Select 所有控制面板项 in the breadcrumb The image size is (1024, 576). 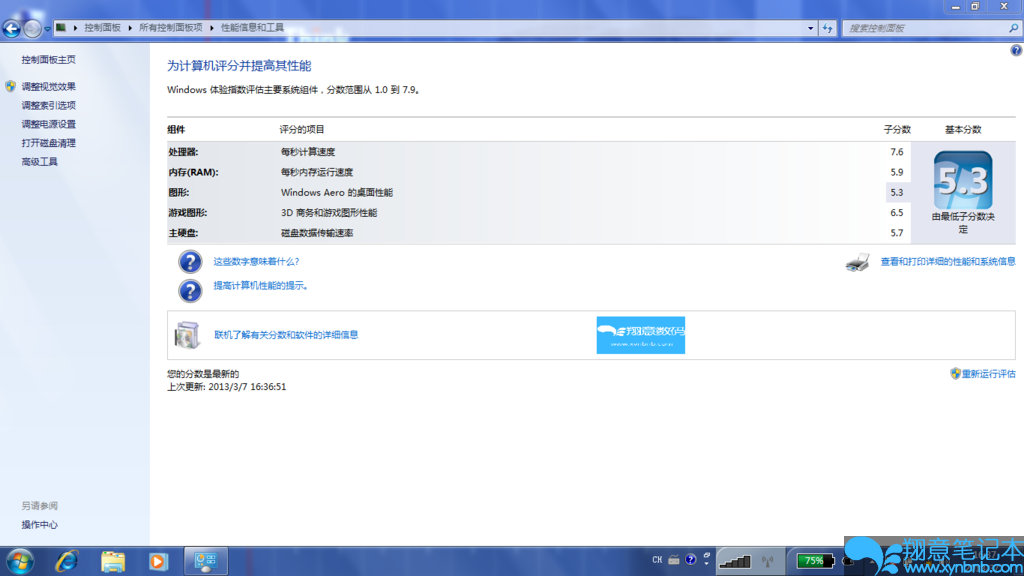point(170,28)
